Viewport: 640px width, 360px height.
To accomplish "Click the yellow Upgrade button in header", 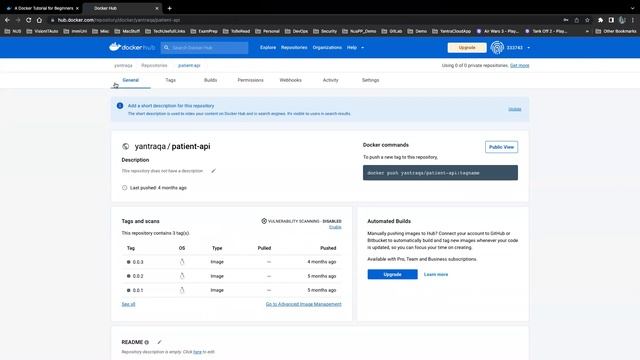I will [467, 47].
